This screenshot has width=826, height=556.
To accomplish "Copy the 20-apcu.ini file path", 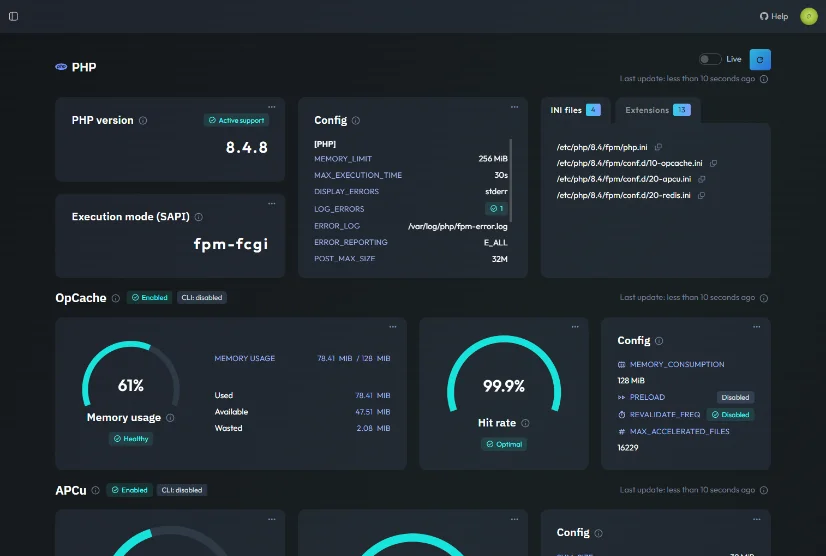I will coord(702,179).
